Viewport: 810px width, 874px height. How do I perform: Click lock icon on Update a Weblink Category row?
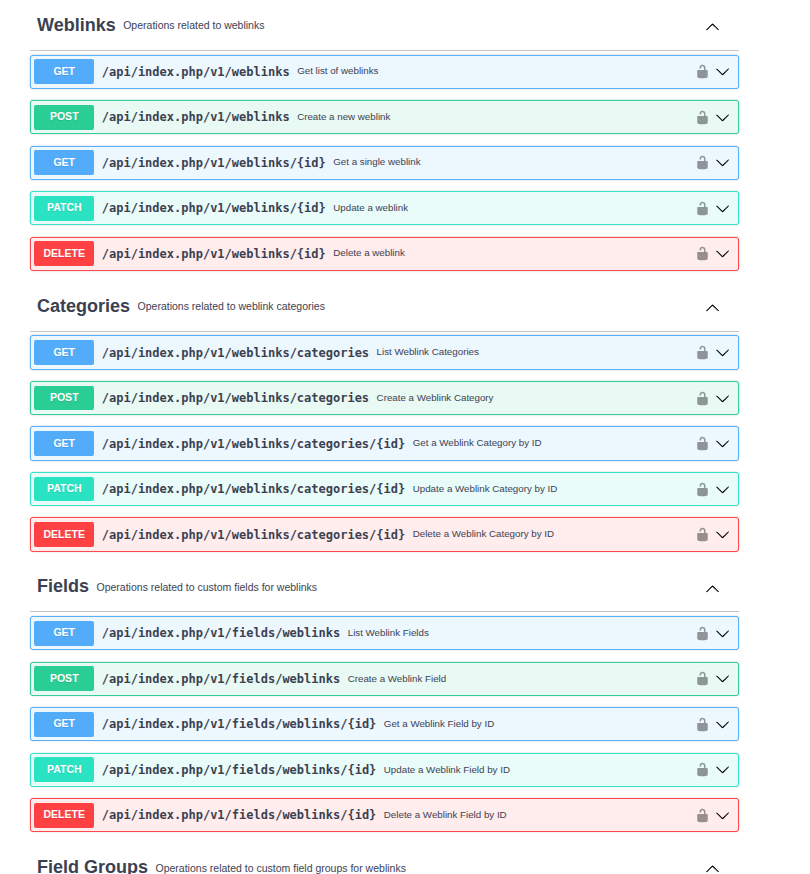(x=702, y=490)
